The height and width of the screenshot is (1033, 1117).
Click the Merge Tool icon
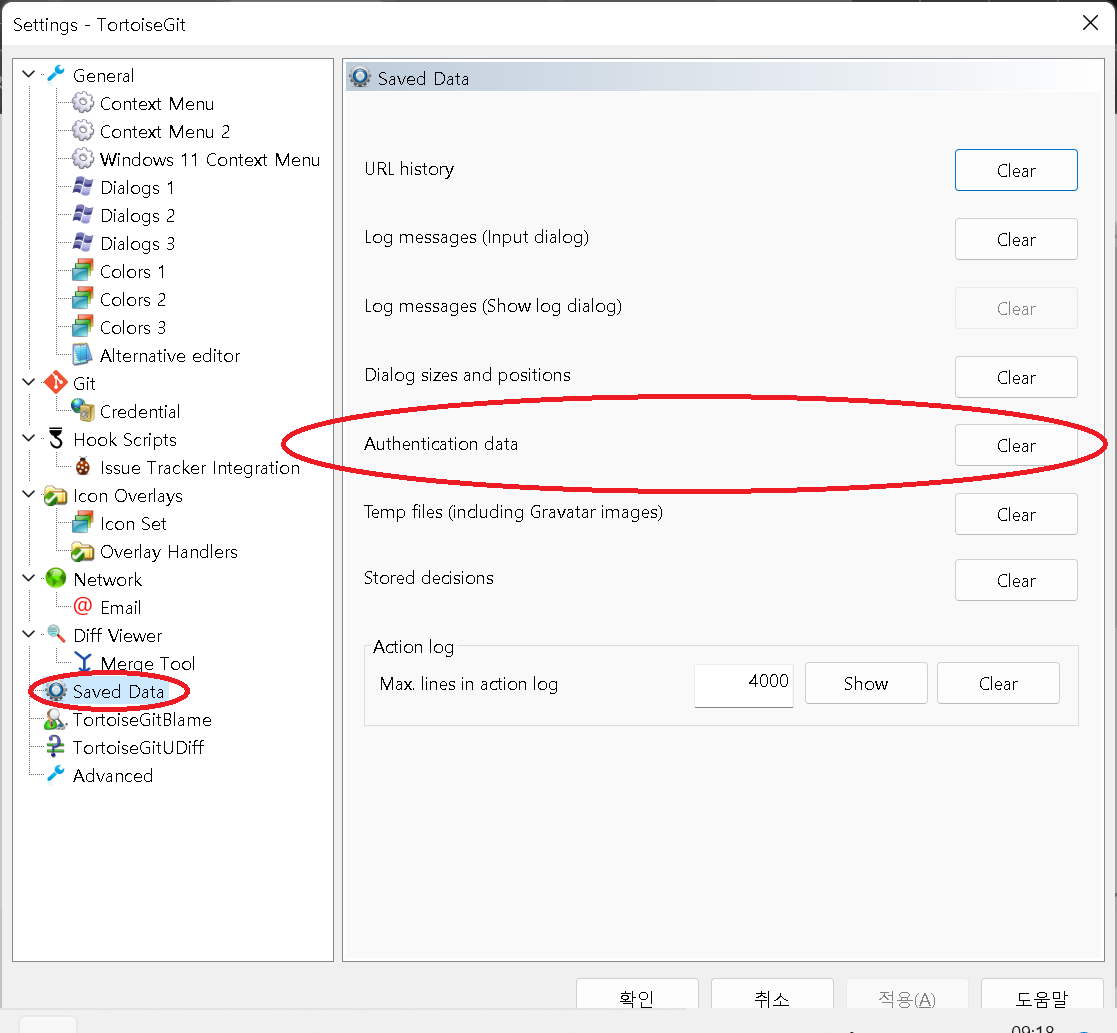tap(83, 663)
